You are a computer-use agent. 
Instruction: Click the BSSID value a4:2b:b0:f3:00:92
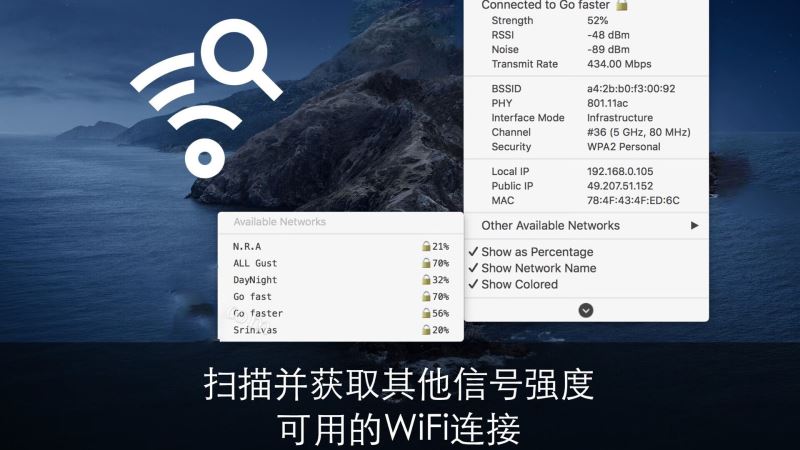point(631,88)
